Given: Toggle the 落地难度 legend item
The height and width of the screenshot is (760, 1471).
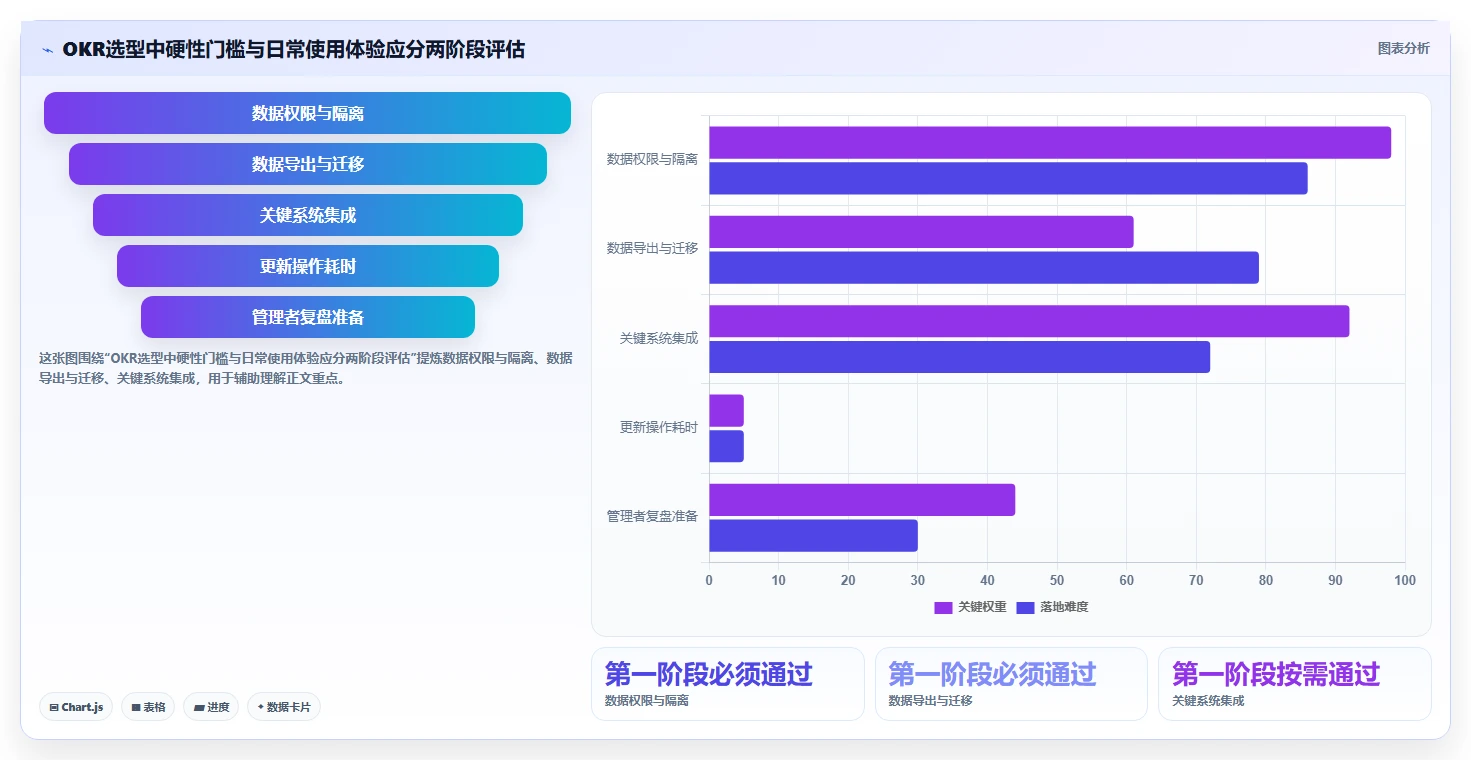Looking at the screenshot, I should point(1052,607).
